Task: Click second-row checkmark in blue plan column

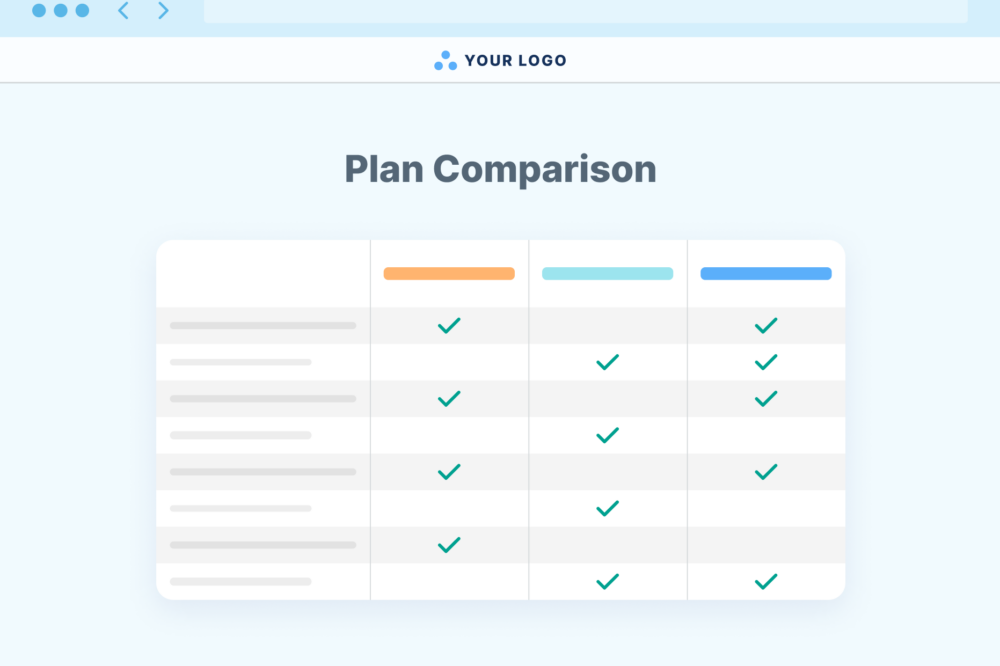Action: [x=766, y=362]
